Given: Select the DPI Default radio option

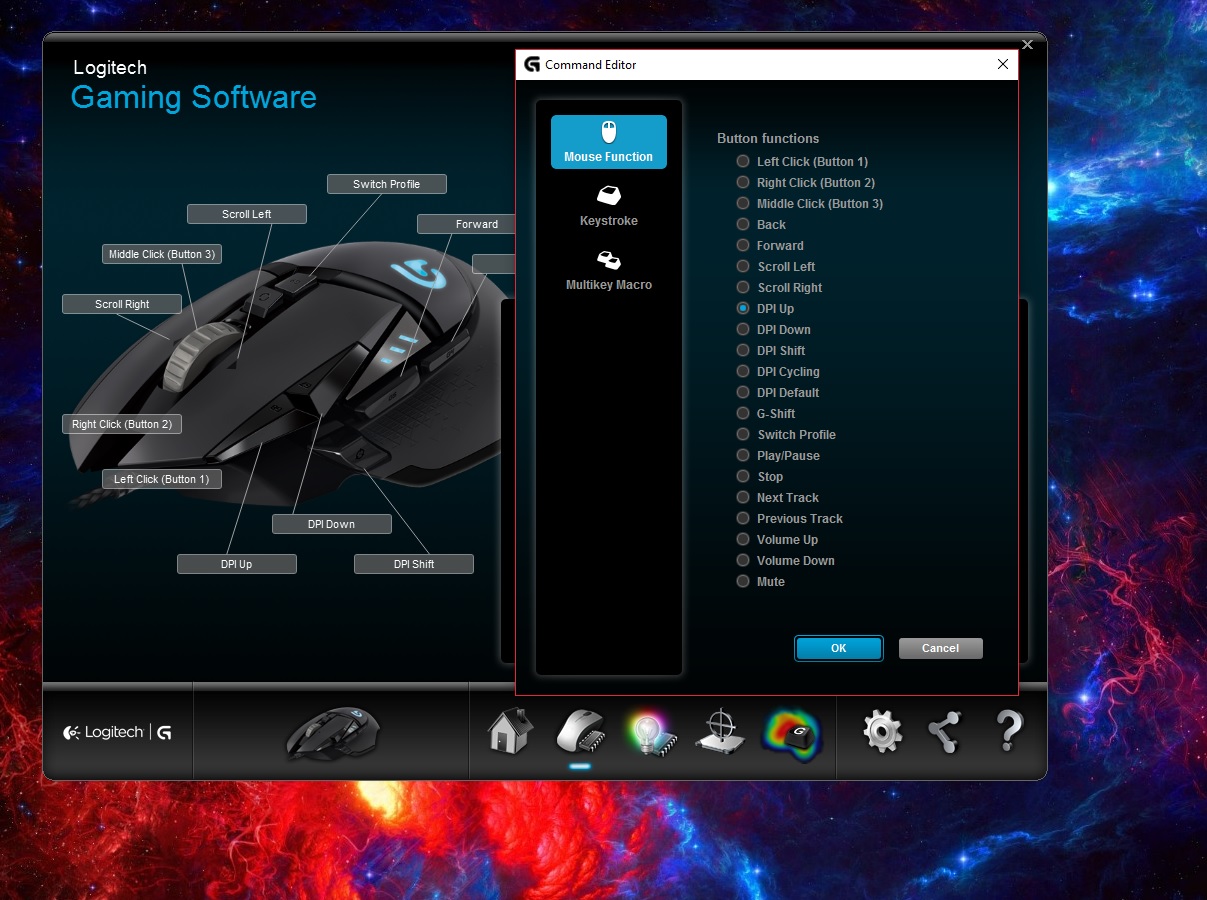Looking at the screenshot, I should tap(743, 392).
